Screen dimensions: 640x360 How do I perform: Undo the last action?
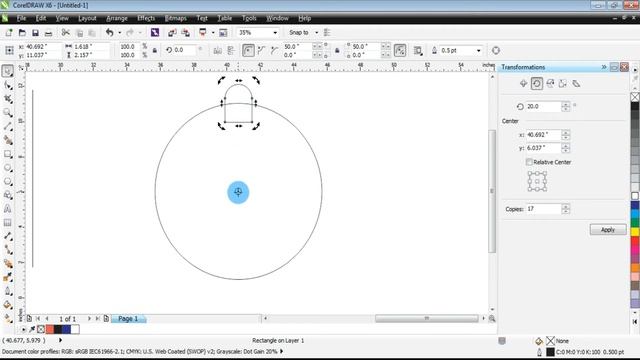(109, 33)
